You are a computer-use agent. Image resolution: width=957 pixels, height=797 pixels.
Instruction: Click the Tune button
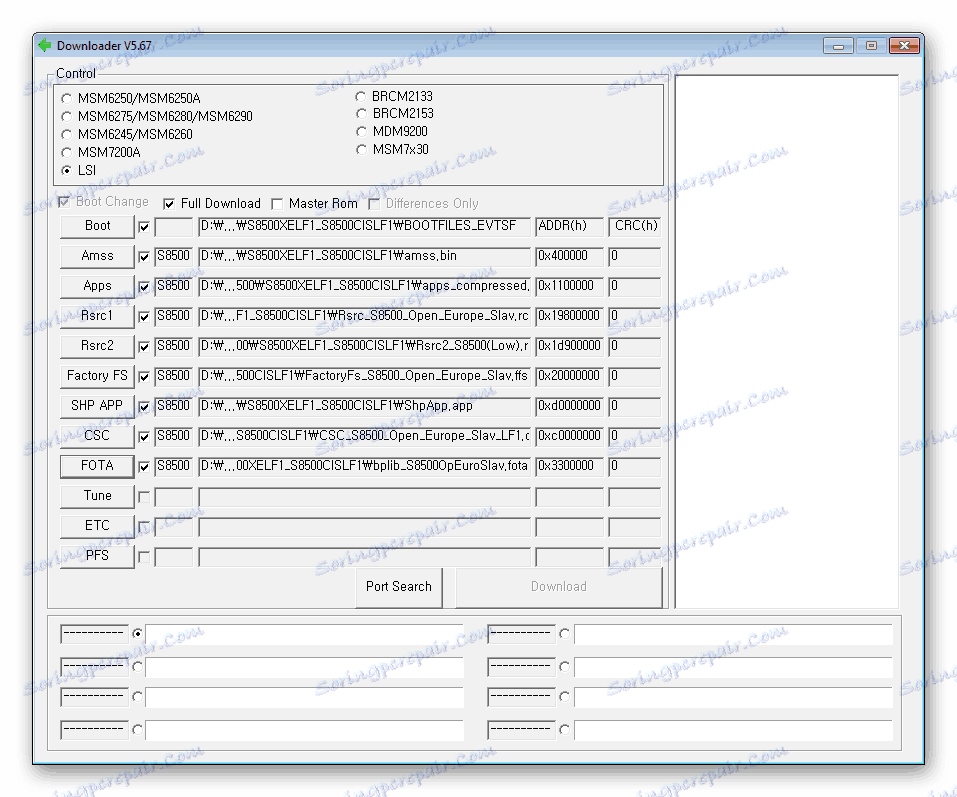coord(97,496)
